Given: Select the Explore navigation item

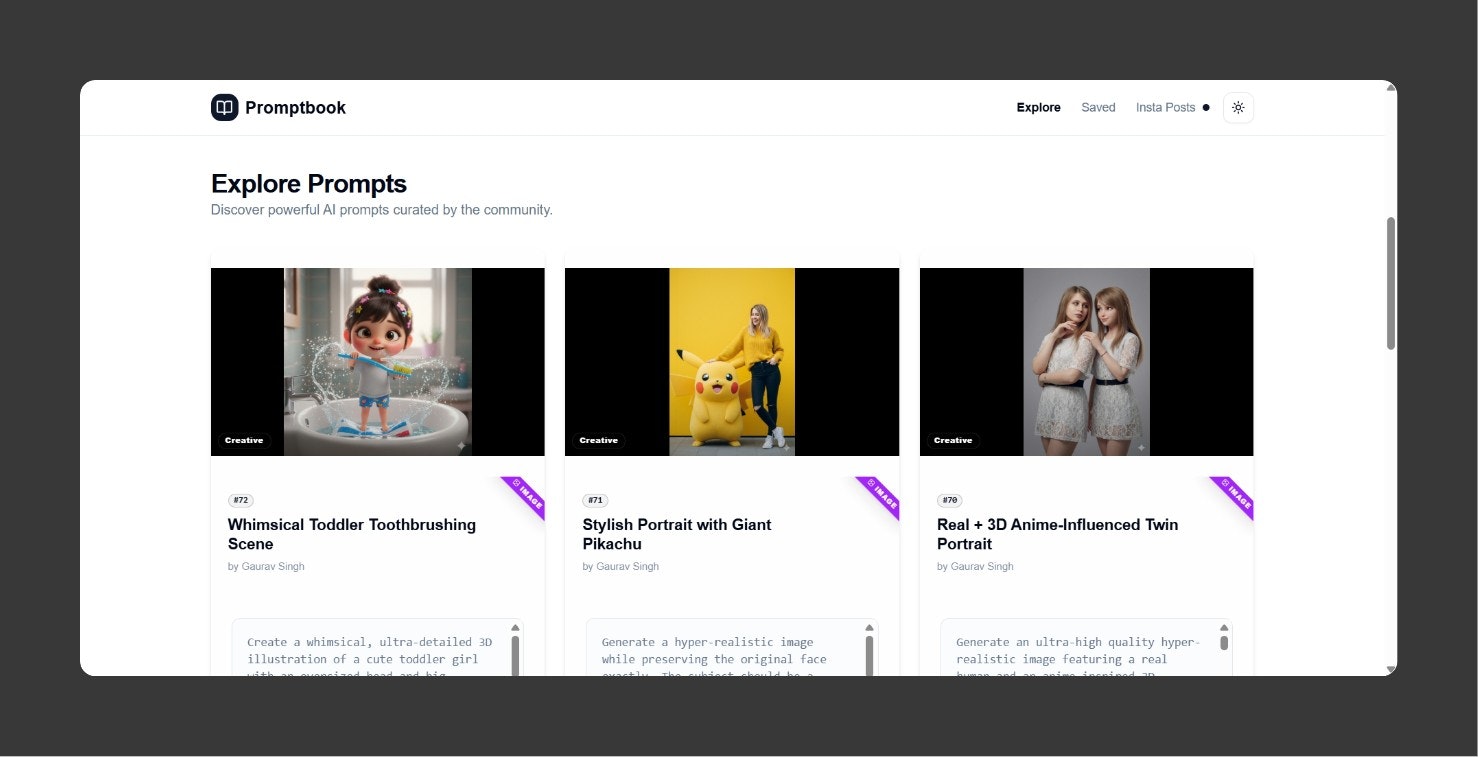Looking at the screenshot, I should [1038, 107].
